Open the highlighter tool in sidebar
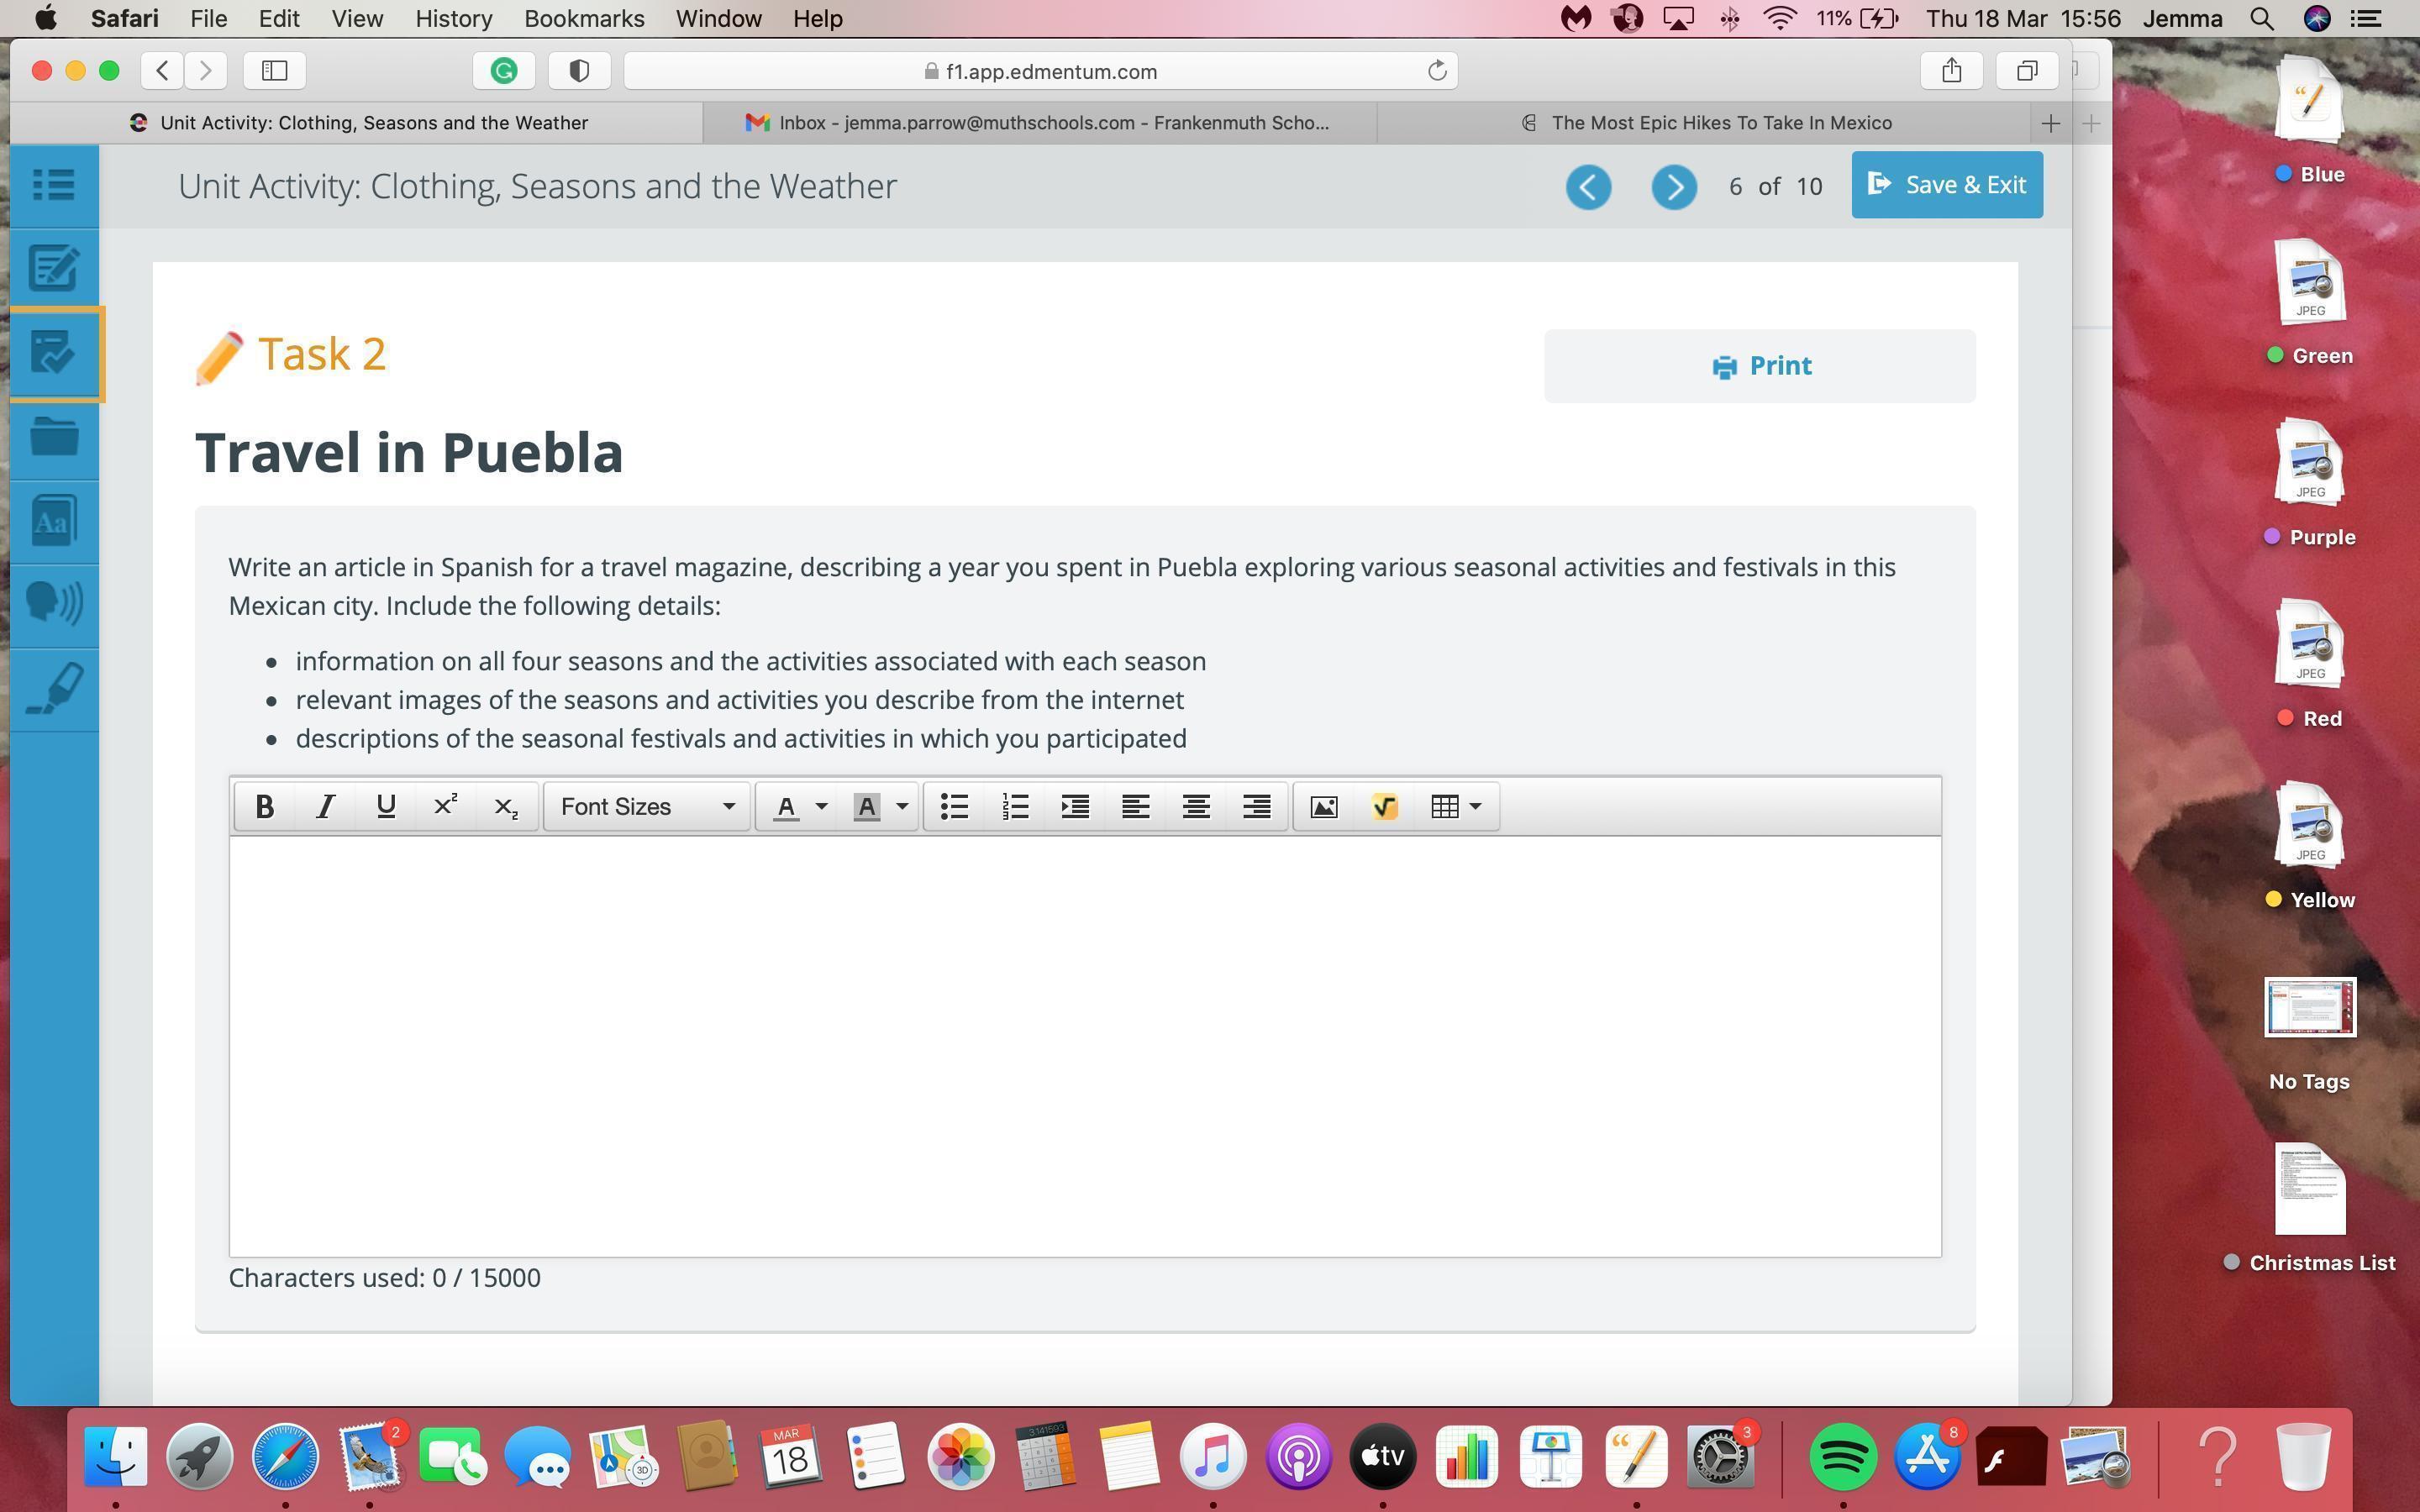Image resolution: width=2420 pixels, height=1512 pixels. pos(54,689)
